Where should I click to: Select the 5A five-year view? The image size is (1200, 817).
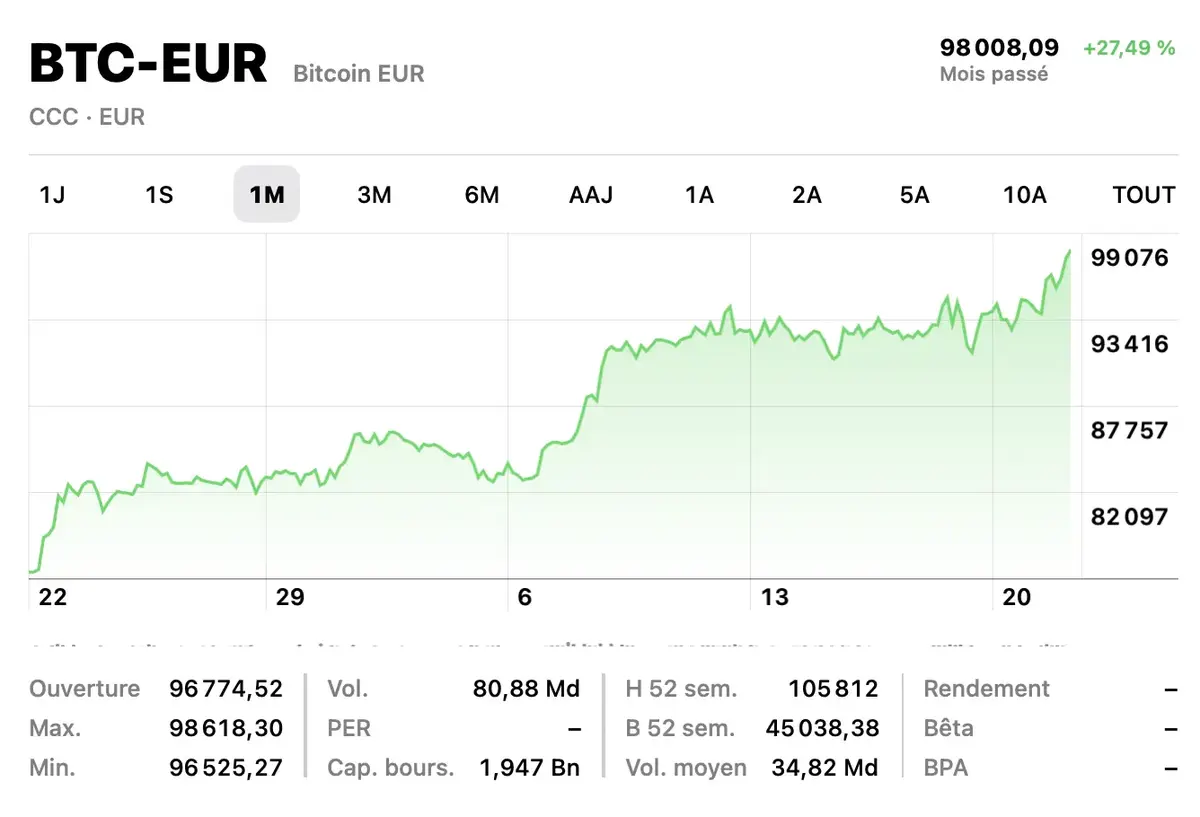click(913, 195)
